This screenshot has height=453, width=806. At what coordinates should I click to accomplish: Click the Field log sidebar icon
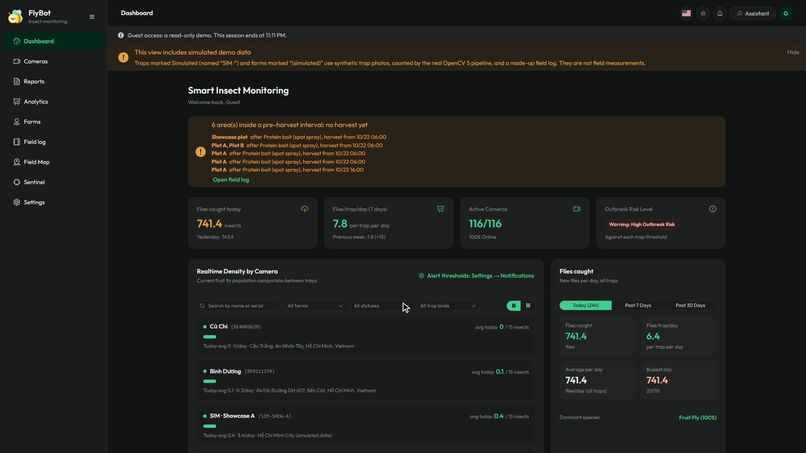tap(16, 142)
